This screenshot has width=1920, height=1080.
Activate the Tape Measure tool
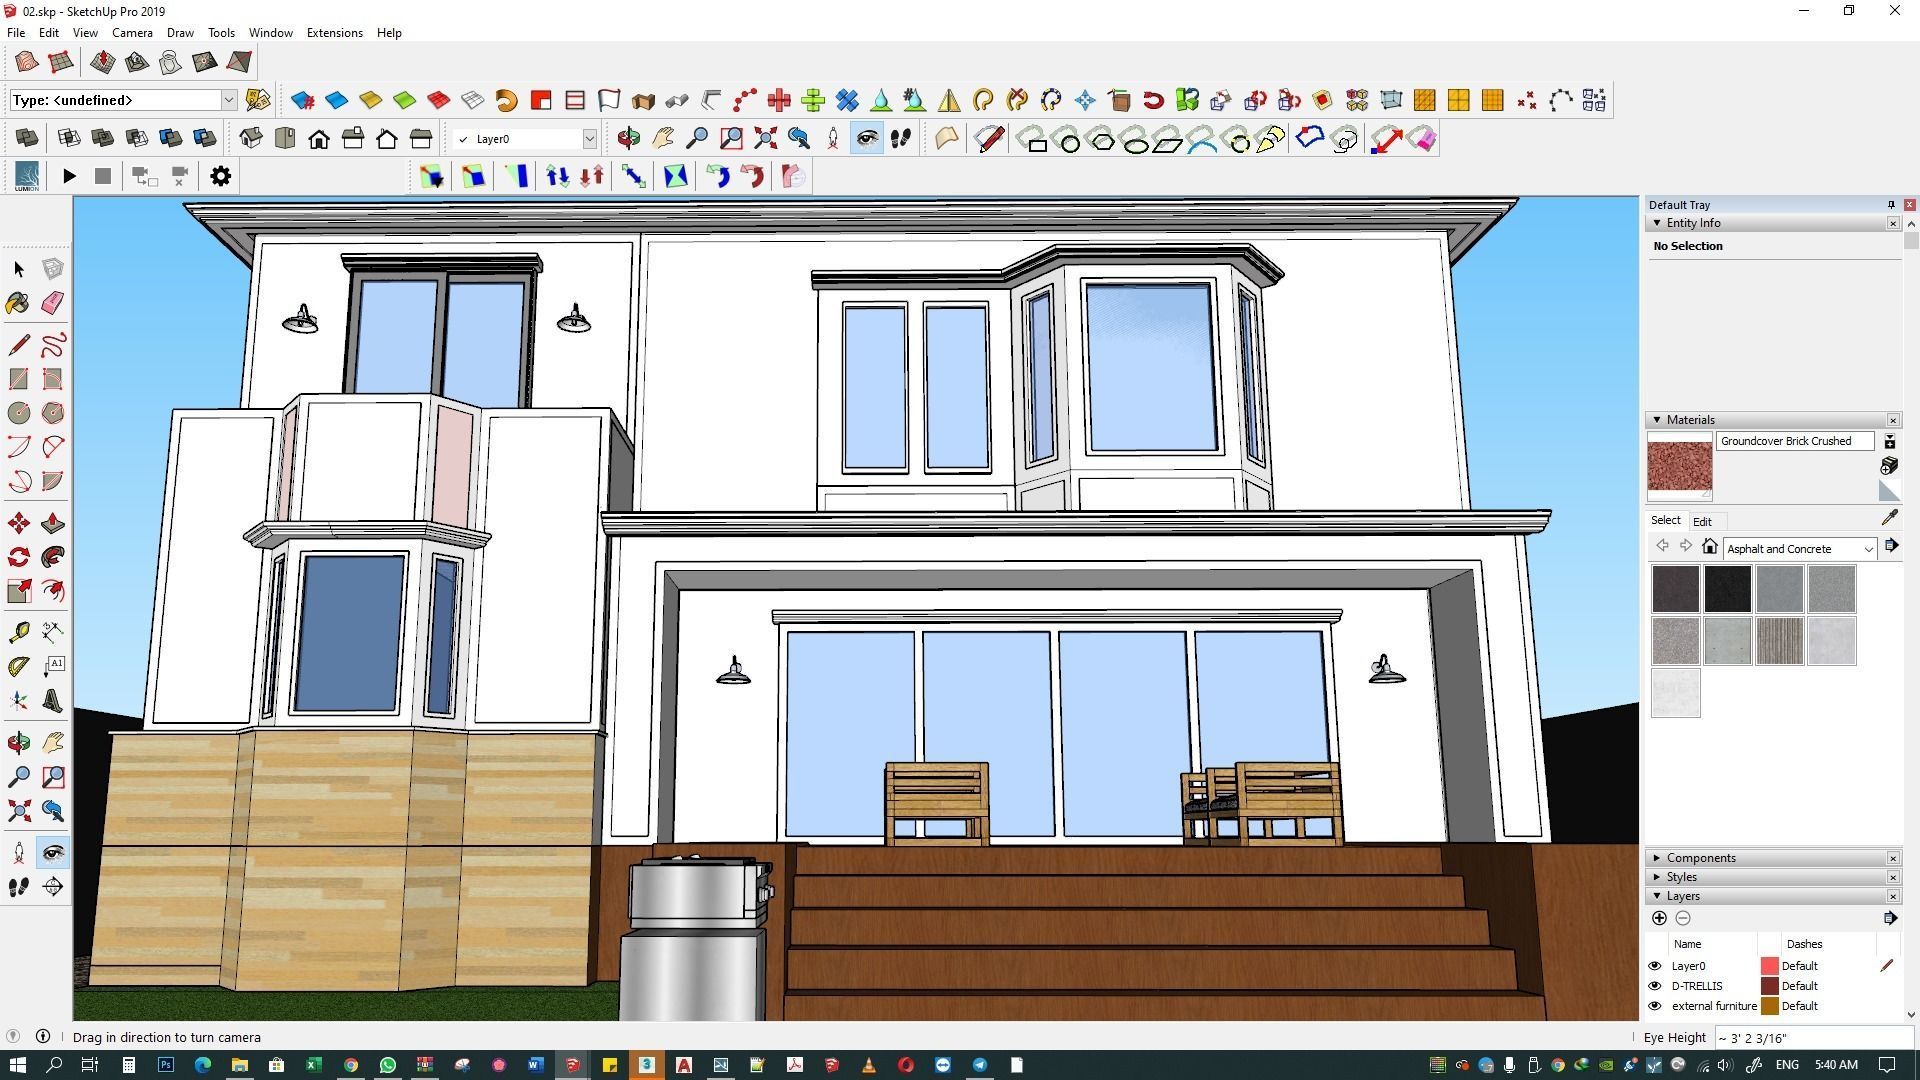(19, 632)
